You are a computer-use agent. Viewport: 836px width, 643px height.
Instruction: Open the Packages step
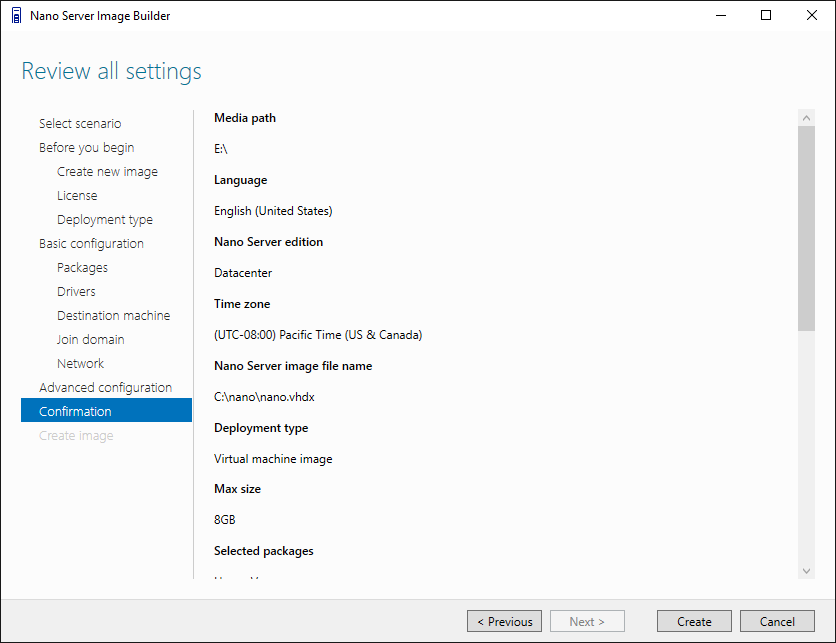[x=82, y=268]
